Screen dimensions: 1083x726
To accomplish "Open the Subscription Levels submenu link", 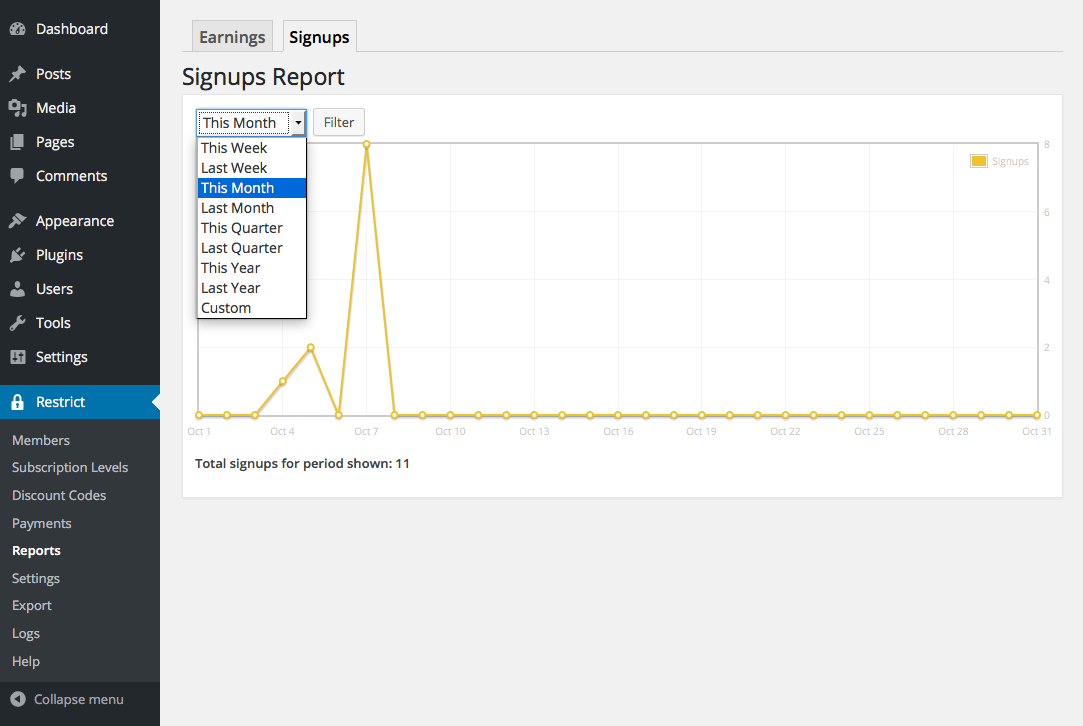I will [70, 467].
